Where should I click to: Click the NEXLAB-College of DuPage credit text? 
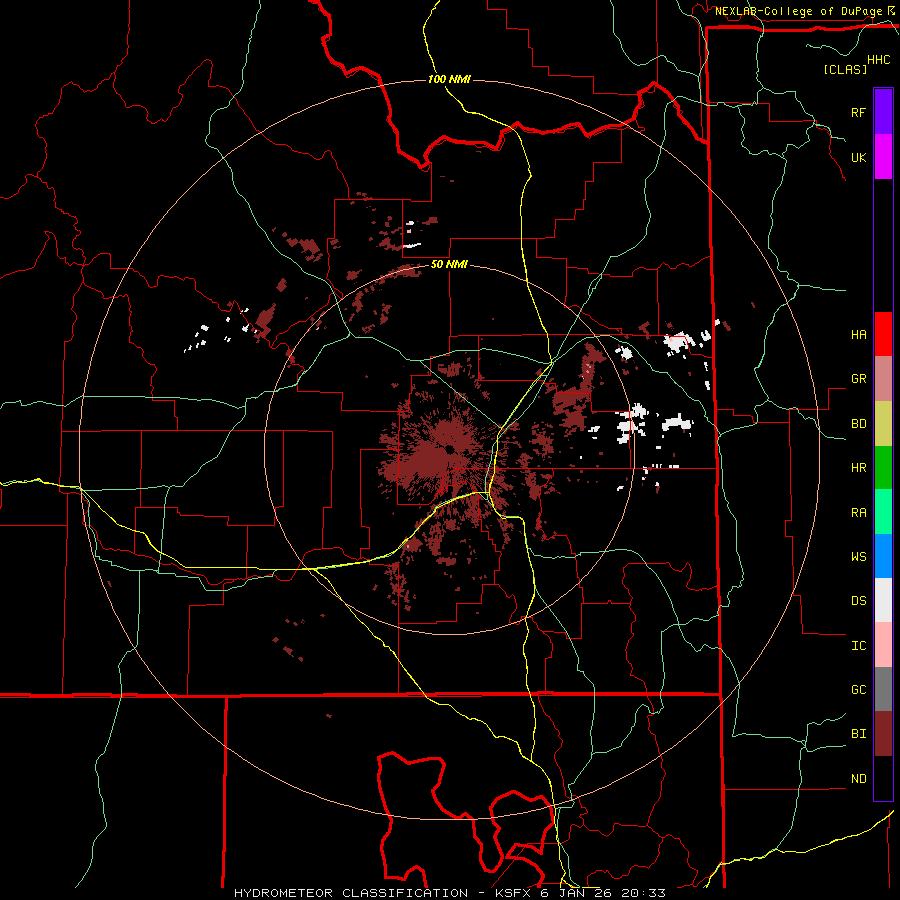798,11
